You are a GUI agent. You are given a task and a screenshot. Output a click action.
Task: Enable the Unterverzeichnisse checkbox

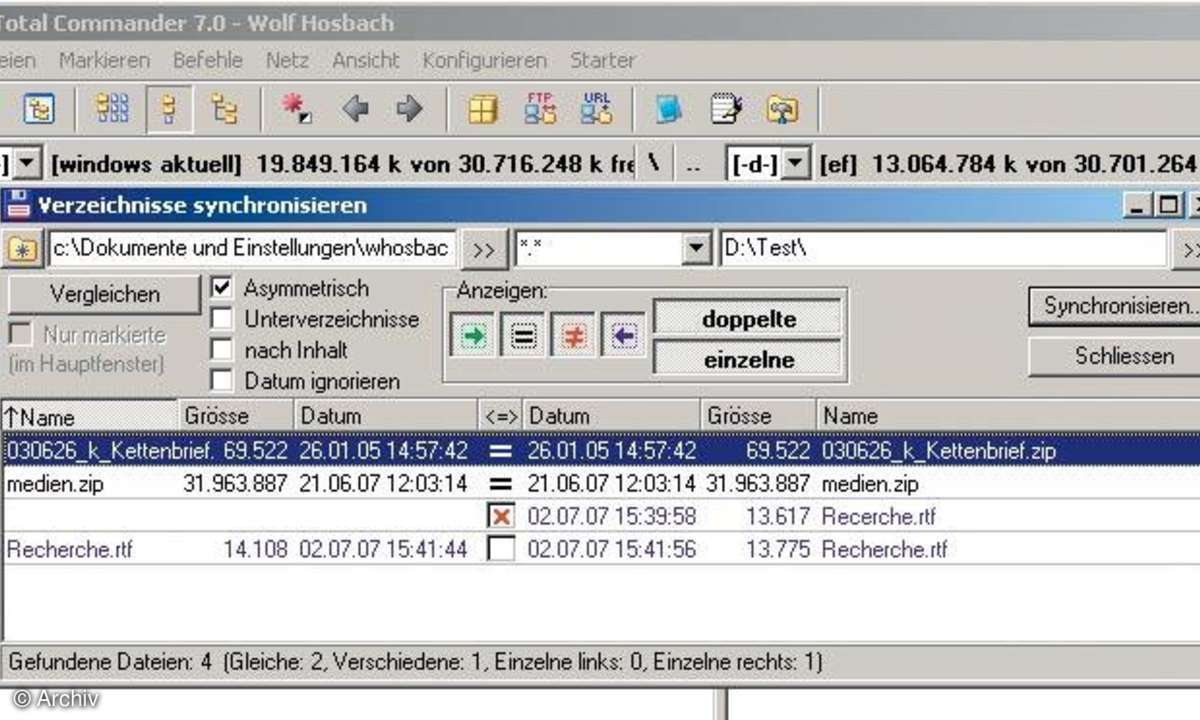click(x=222, y=319)
